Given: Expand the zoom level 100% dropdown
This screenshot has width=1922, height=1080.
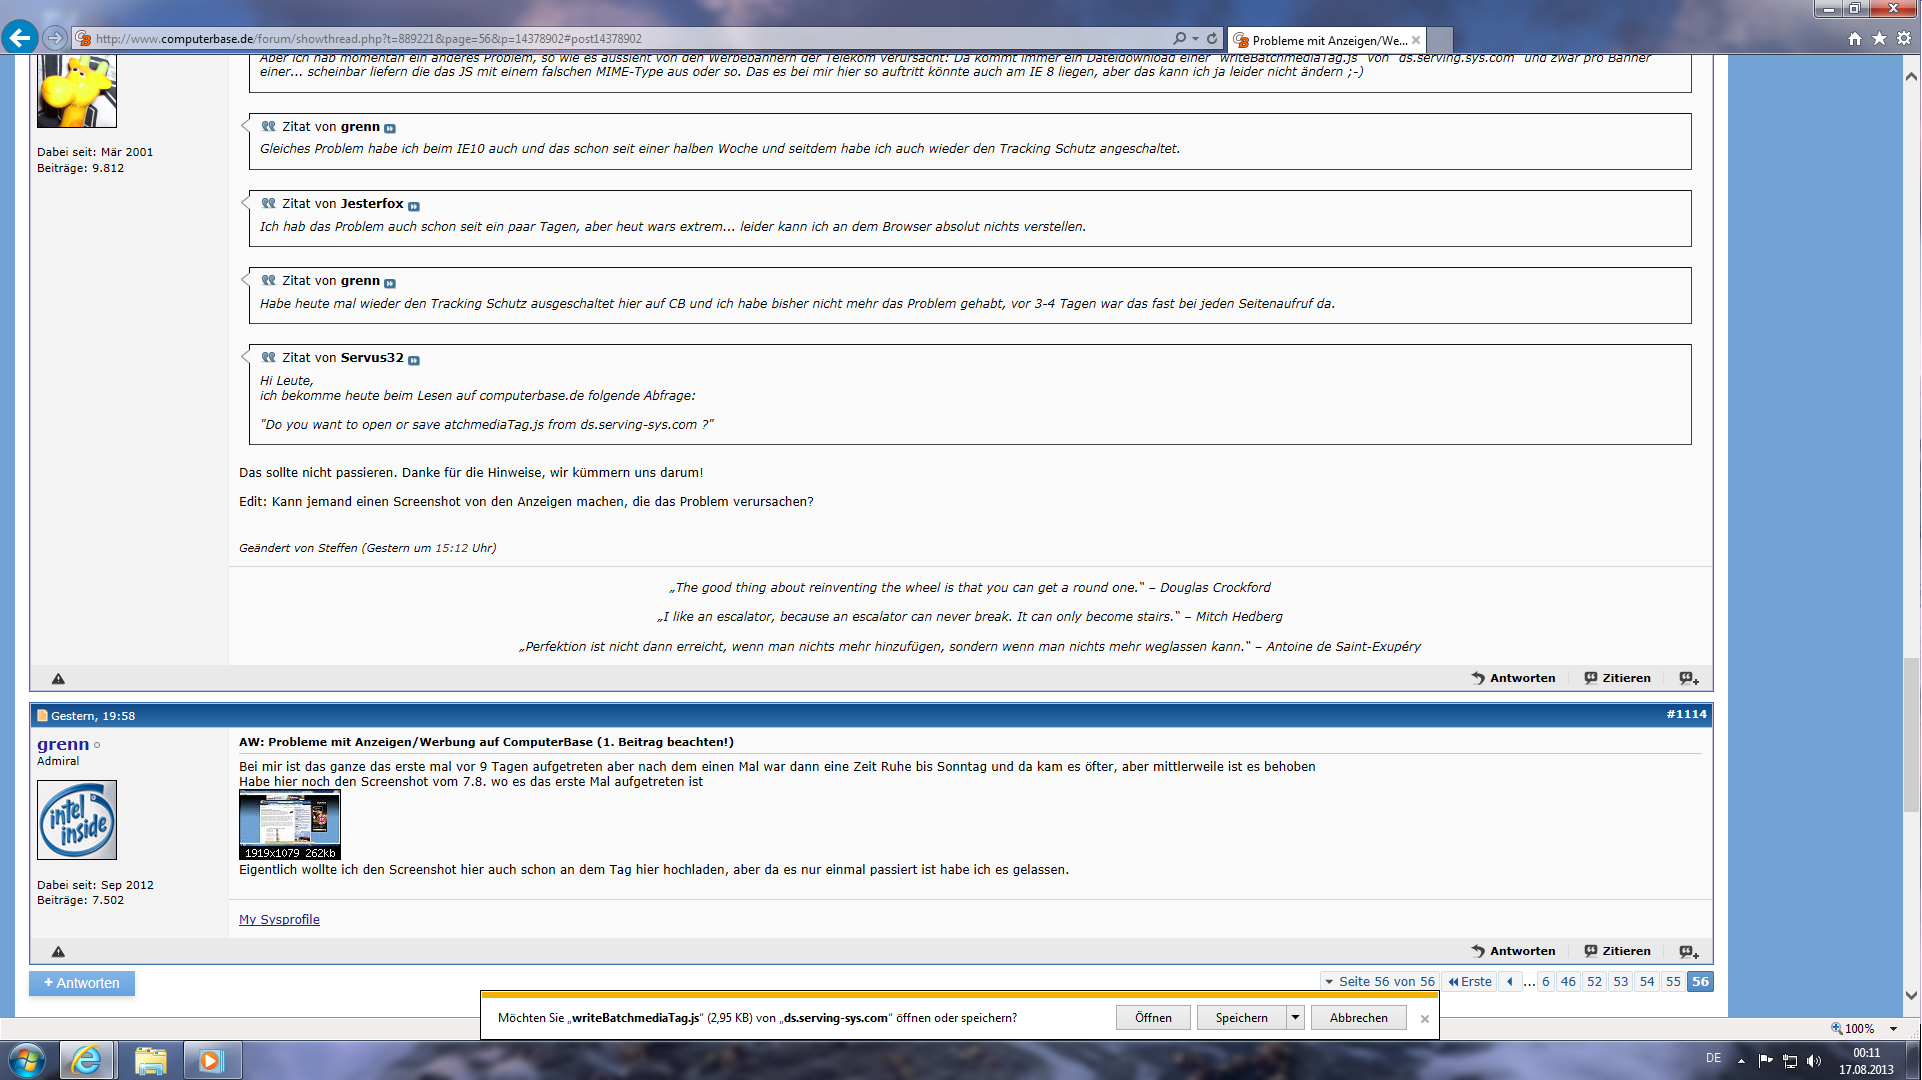Looking at the screenshot, I should (1893, 1028).
